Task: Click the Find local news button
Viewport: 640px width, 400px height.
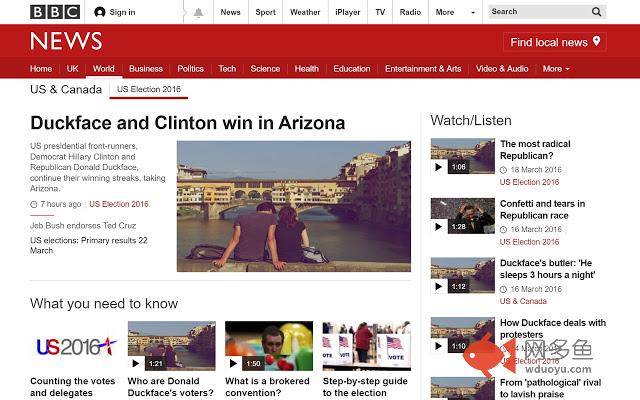Action: (x=555, y=42)
